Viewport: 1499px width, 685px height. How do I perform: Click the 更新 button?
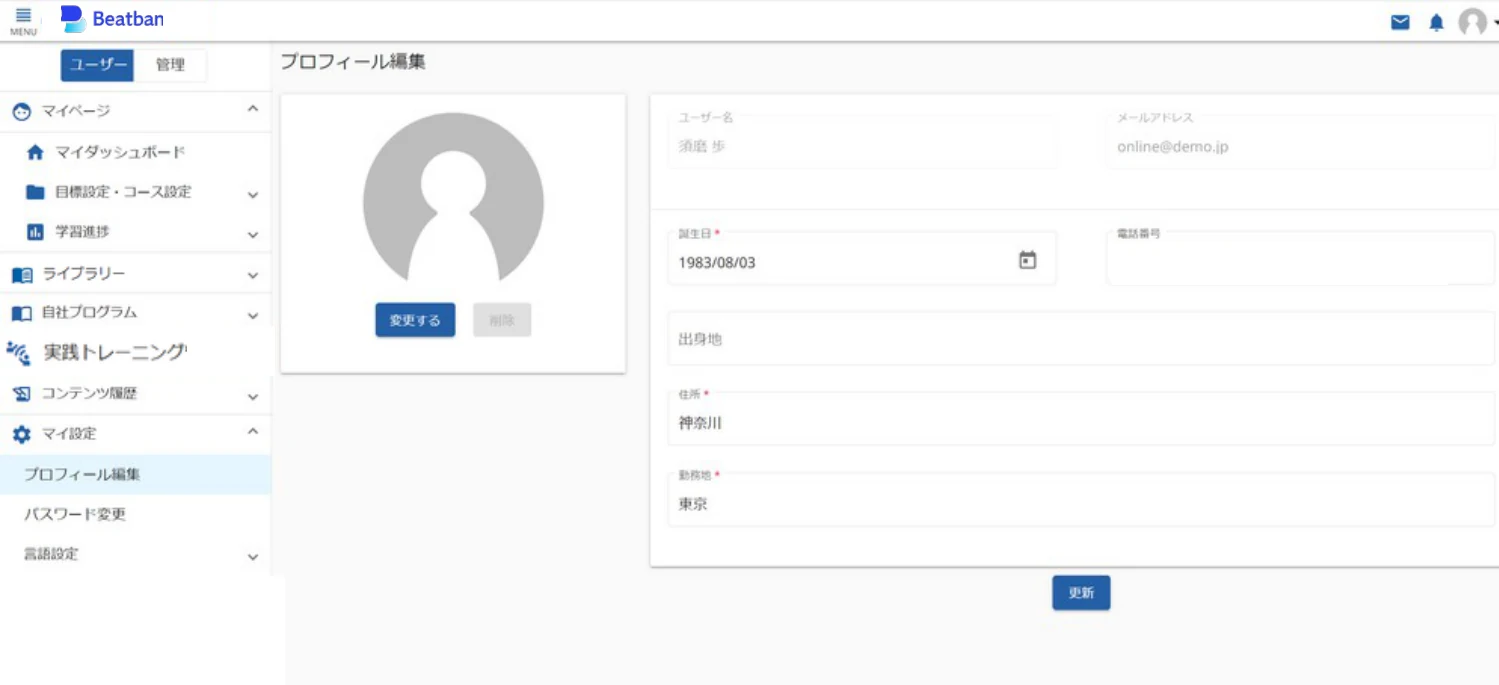tap(1081, 593)
